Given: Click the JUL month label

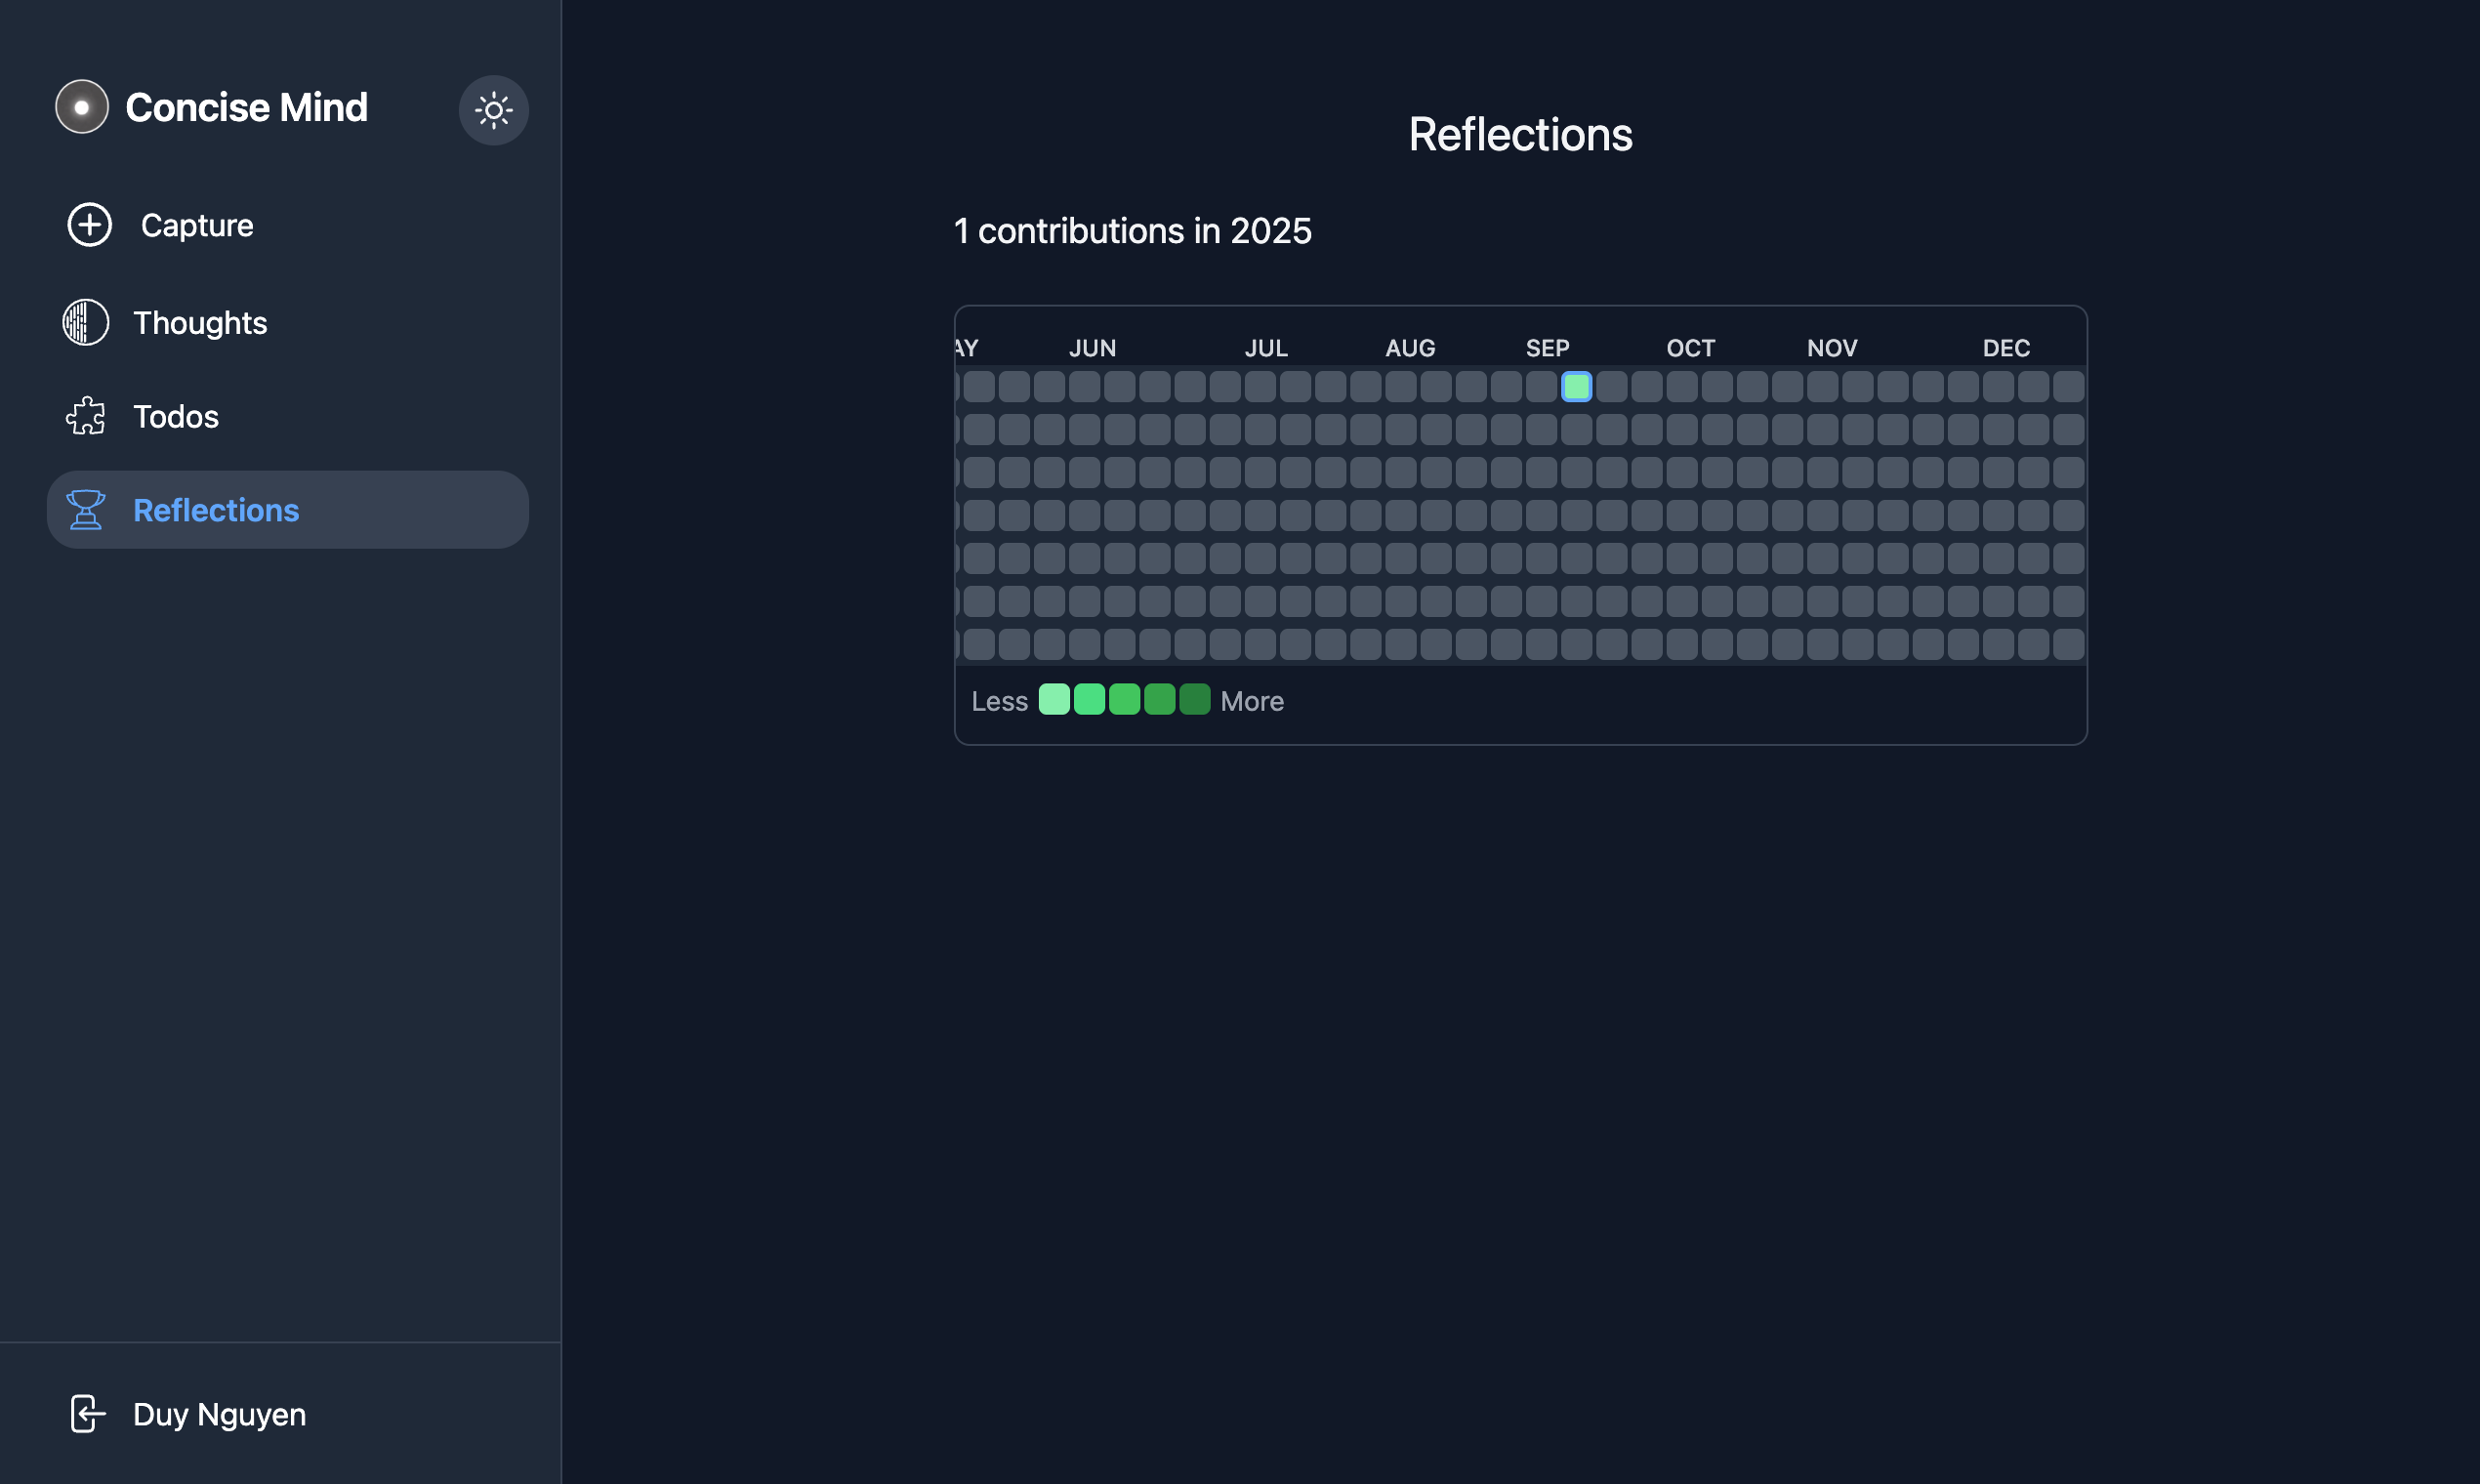Looking at the screenshot, I should [x=1266, y=348].
